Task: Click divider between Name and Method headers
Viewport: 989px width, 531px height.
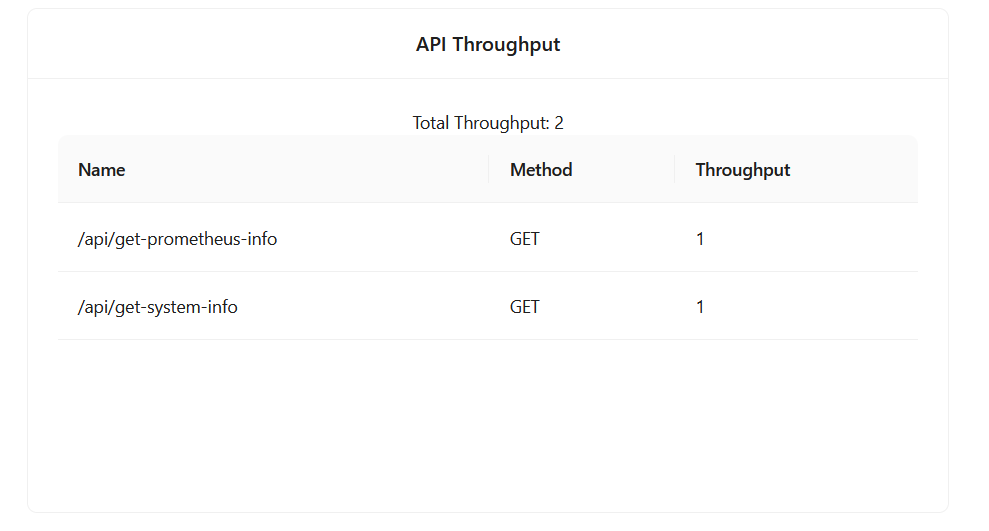Action: [x=489, y=170]
